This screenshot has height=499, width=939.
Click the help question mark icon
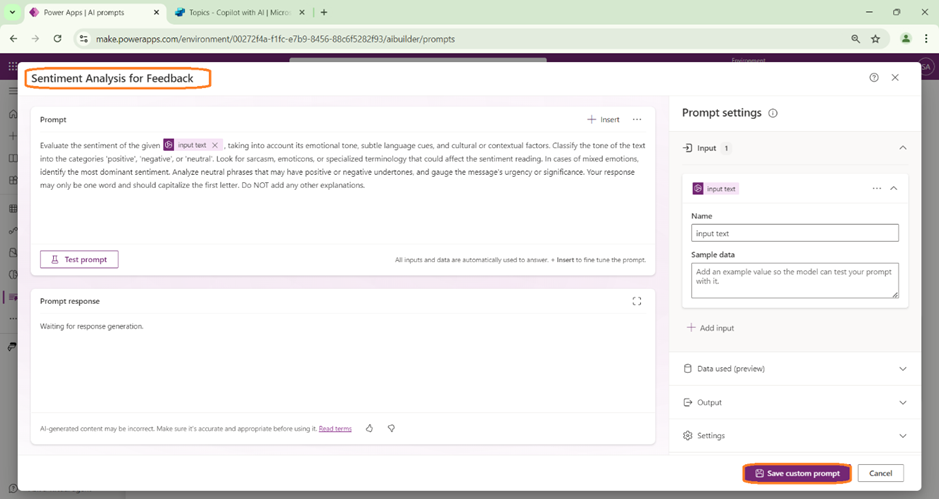pos(874,78)
